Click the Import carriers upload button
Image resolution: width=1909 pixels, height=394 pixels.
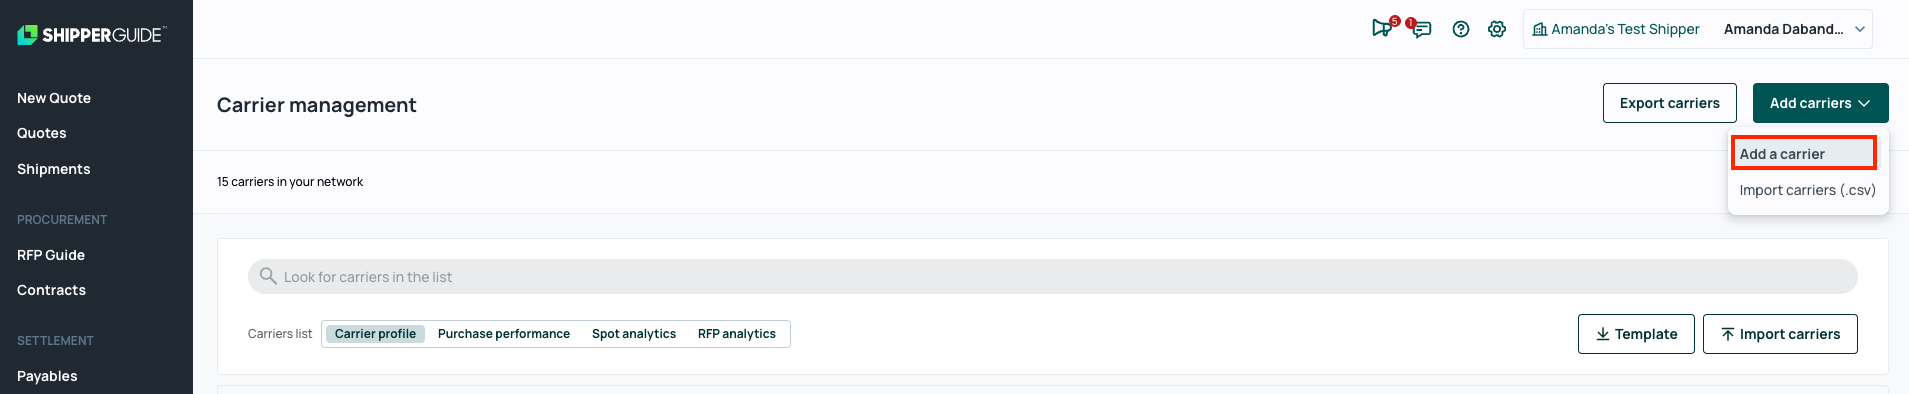point(1780,334)
